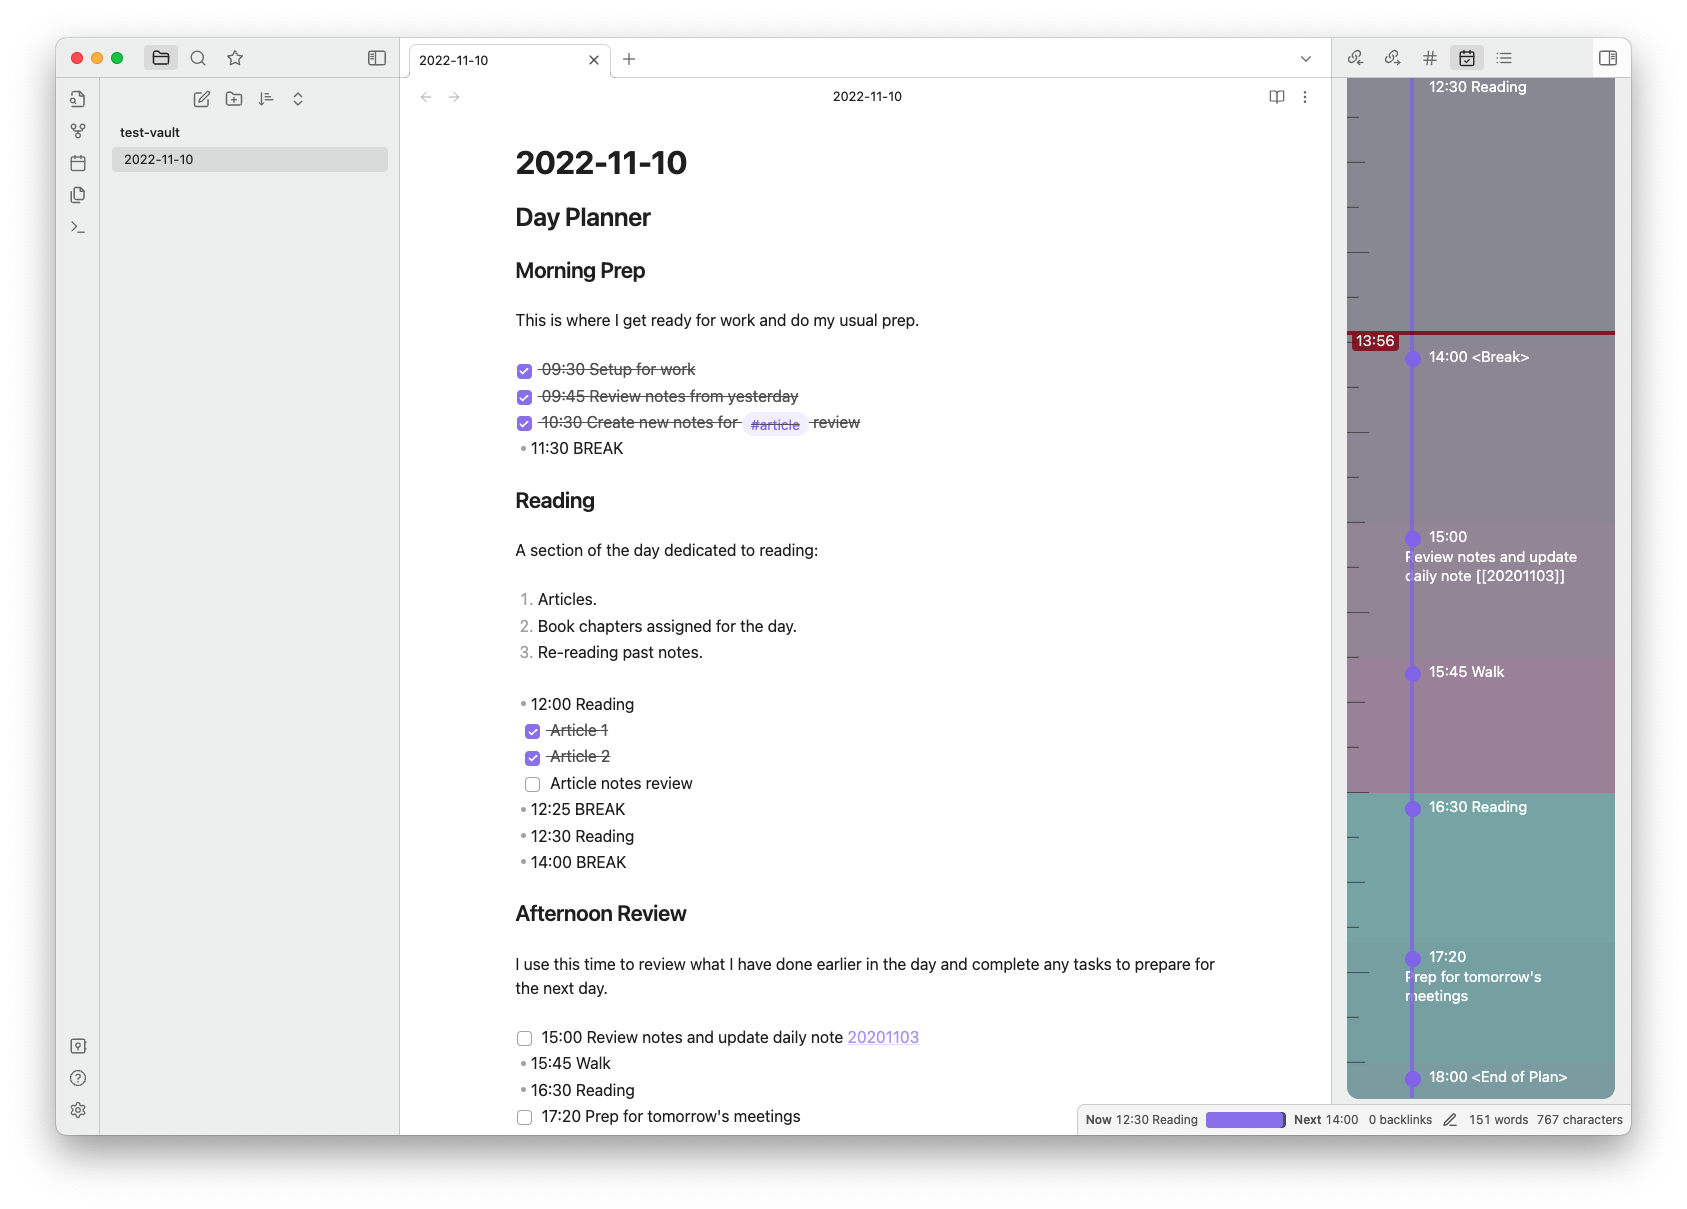Open the quick switcher ribbon icon
This screenshot has height=1209, width=1687.
pyautogui.click(x=78, y=99)
